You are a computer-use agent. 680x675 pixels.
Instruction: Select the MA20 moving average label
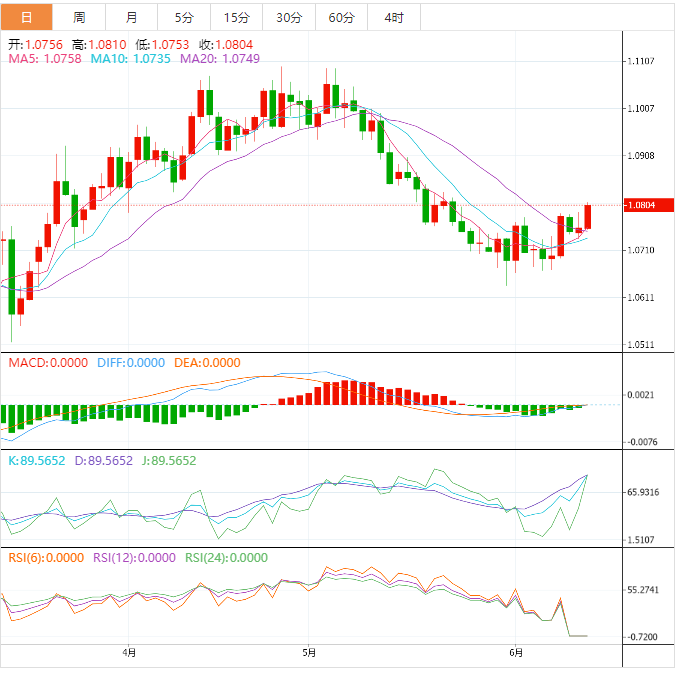(x=219, y=60)
